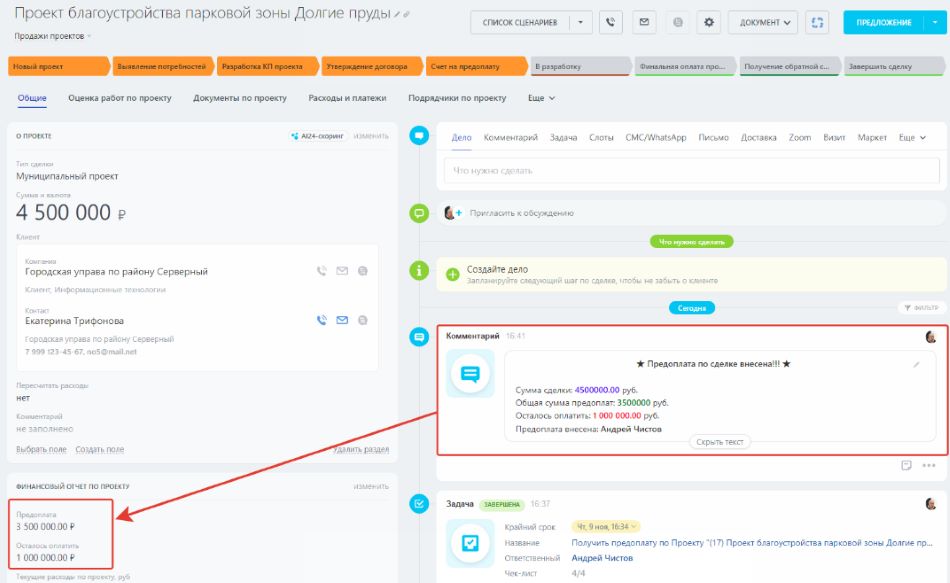
Task: Click изменить in О проекте section
Action: click(x=371, y=136)
